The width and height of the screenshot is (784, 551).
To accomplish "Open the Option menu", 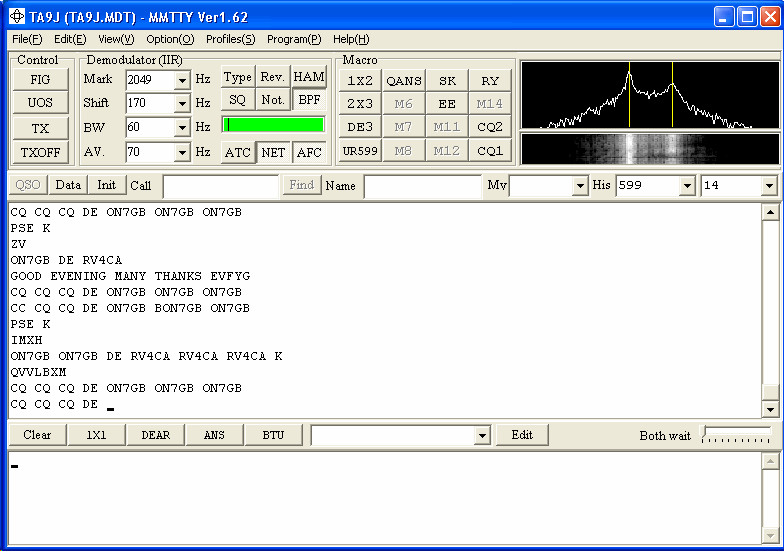I will [170, 39].
